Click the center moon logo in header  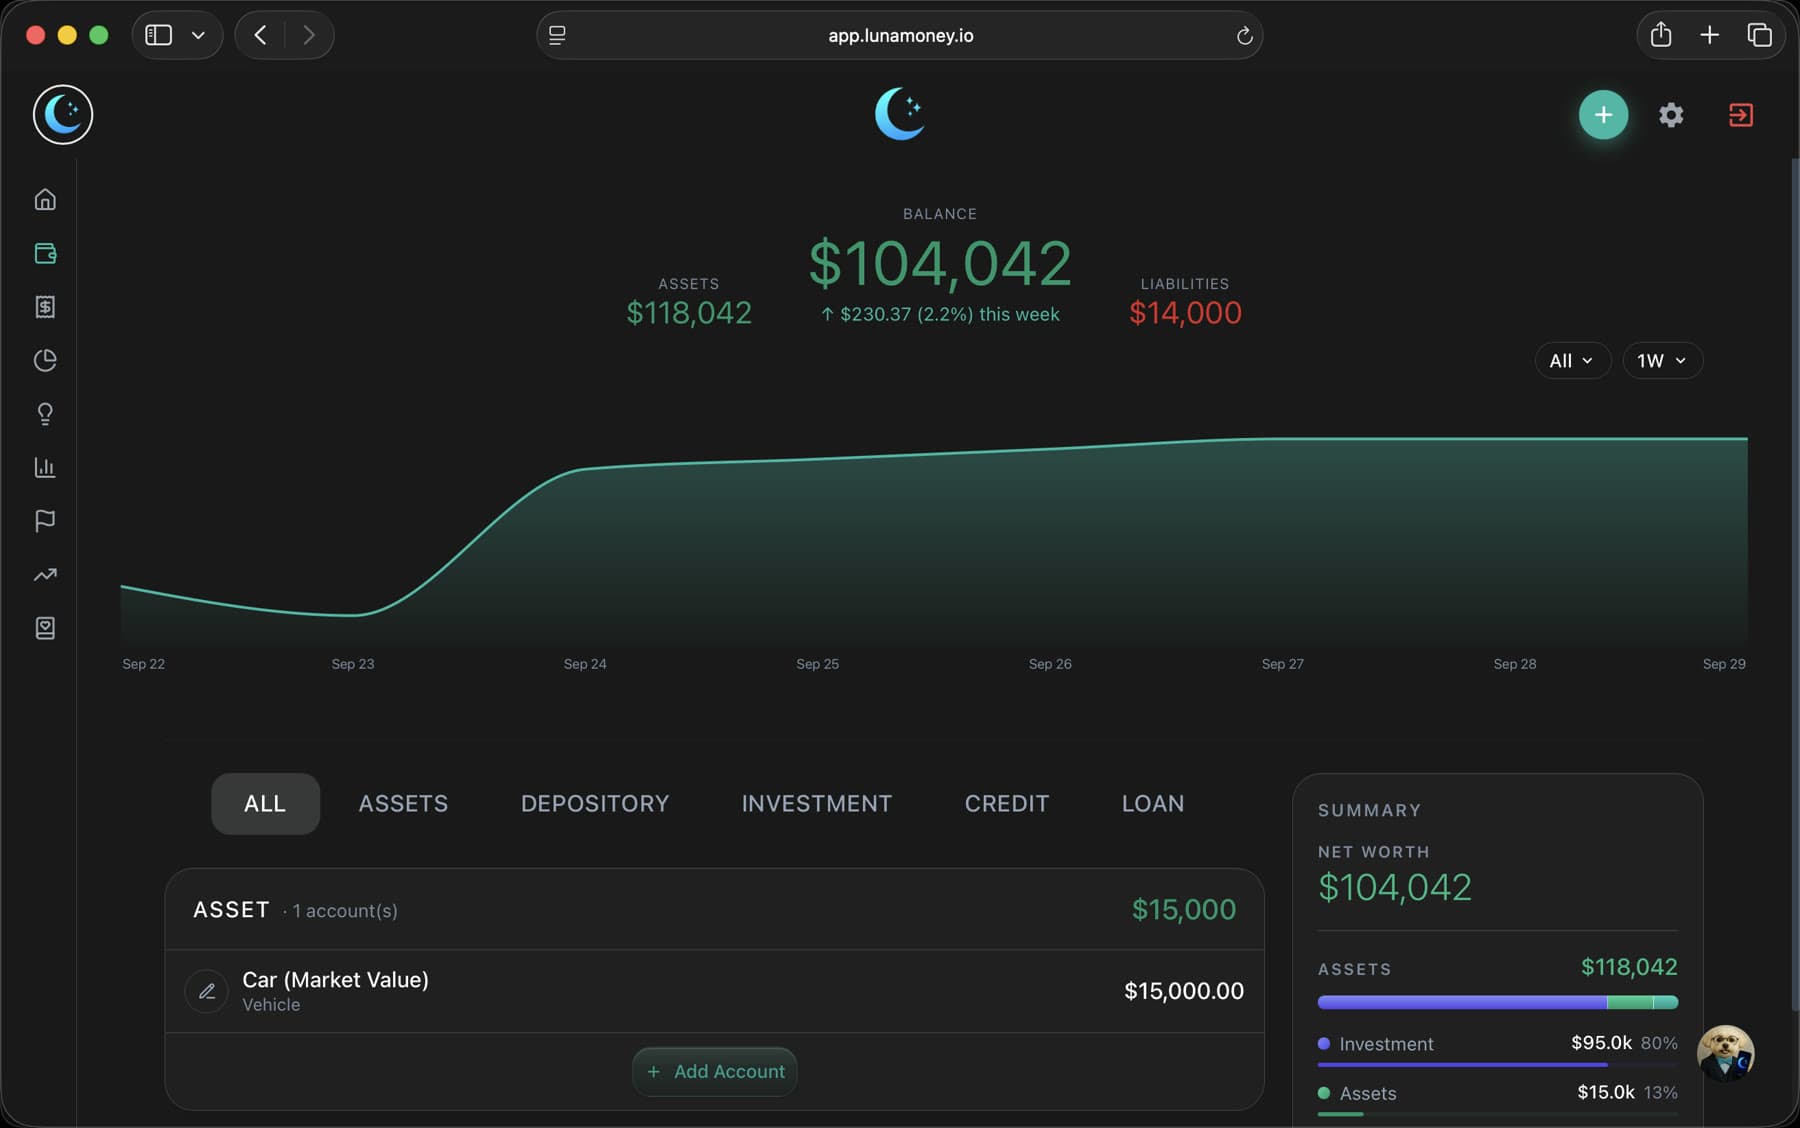pos(900,114)
